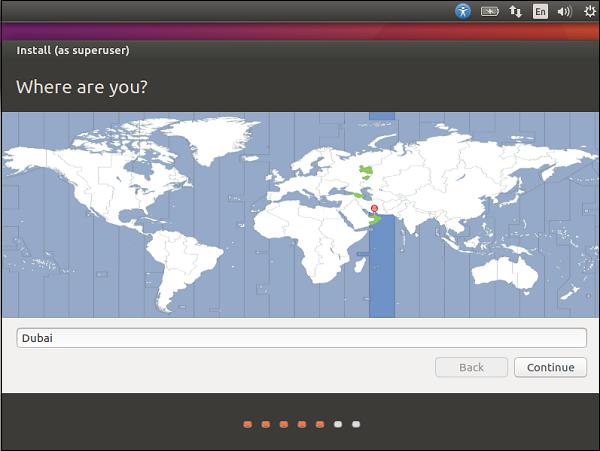Click the red location pin on map
This screenshot has width=600, height=451.
(375, 208)
